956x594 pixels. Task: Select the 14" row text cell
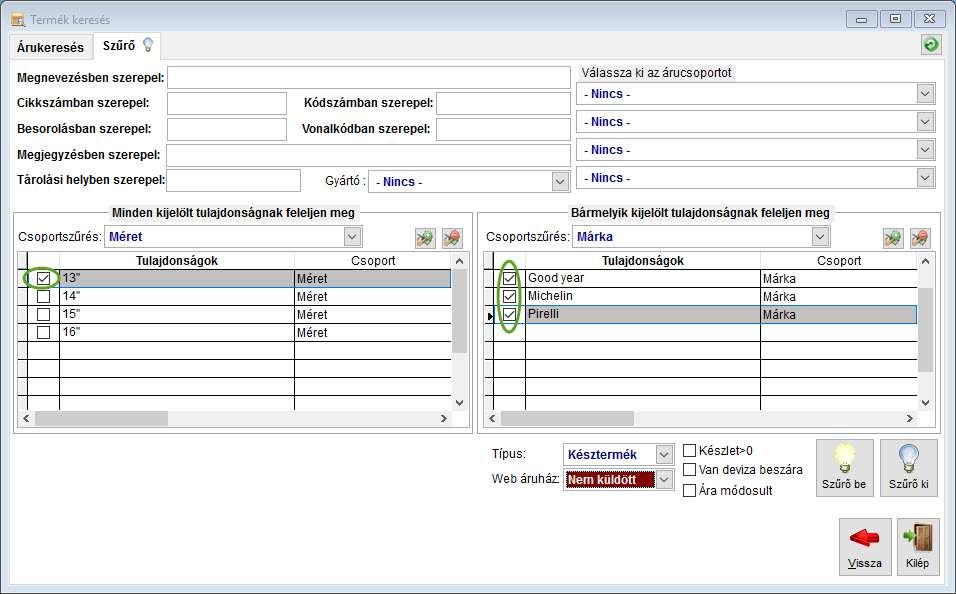177,296
